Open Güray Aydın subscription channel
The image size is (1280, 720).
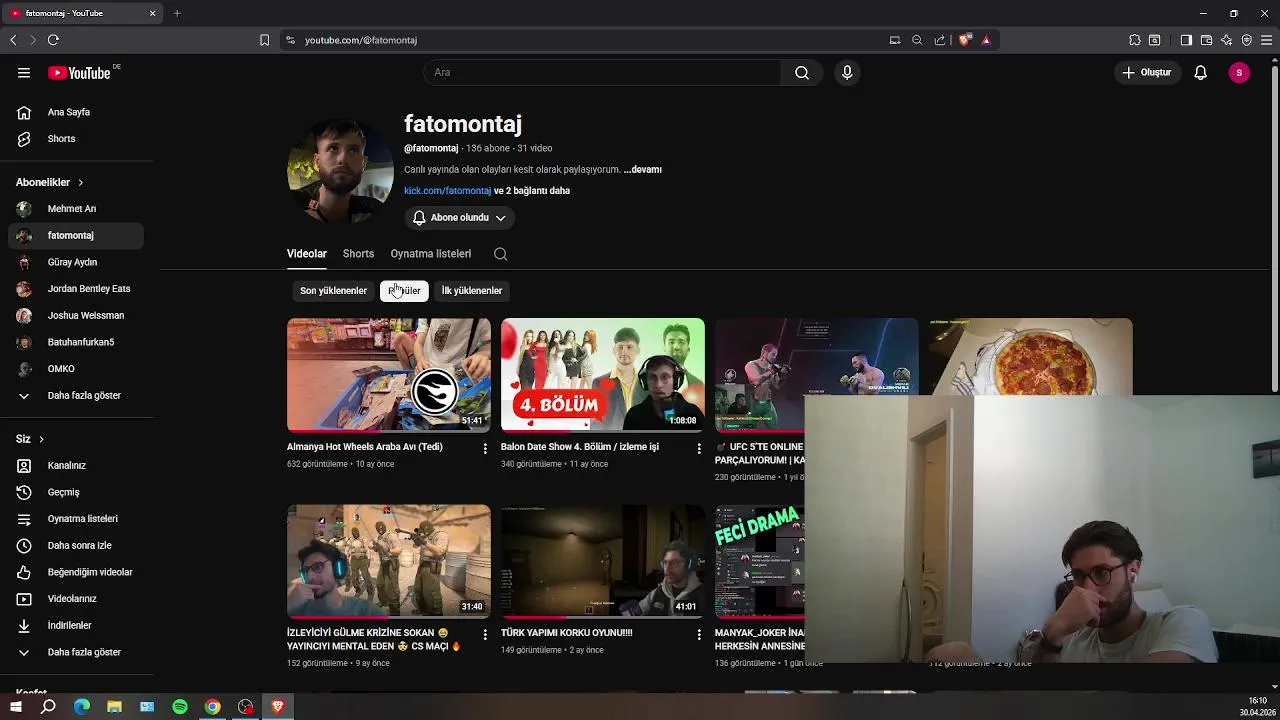(76, 262)
